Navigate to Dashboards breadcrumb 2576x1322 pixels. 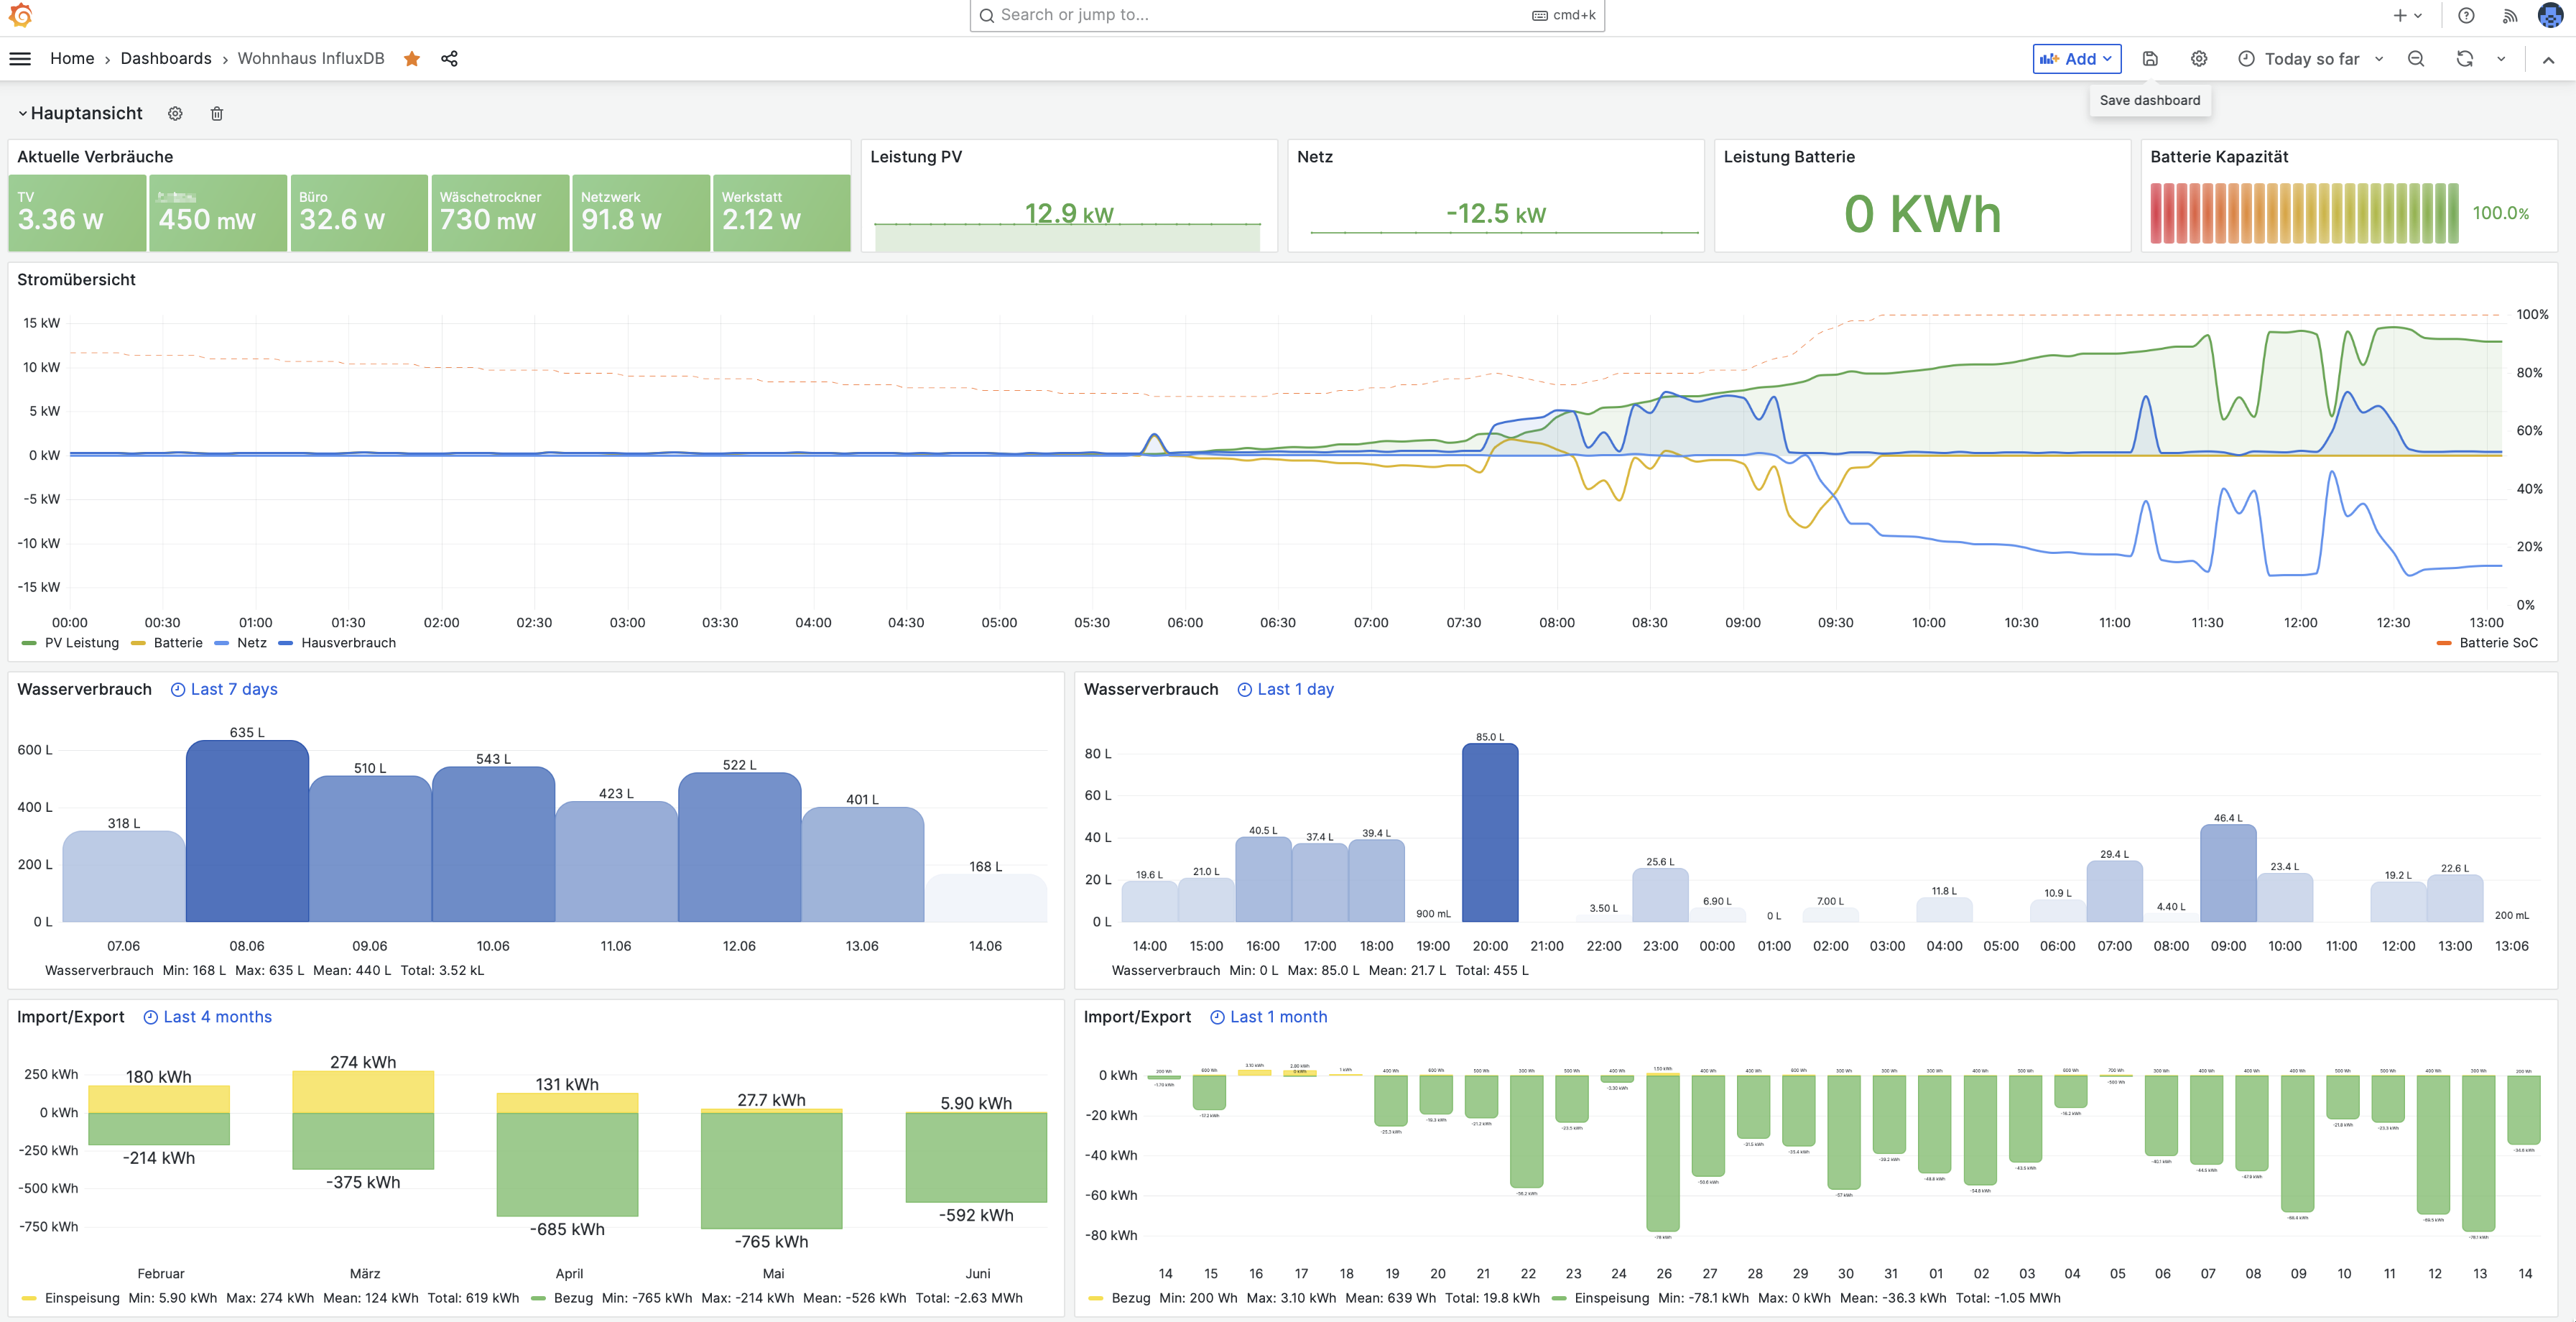pyautogui.click(x=166, y=59)
